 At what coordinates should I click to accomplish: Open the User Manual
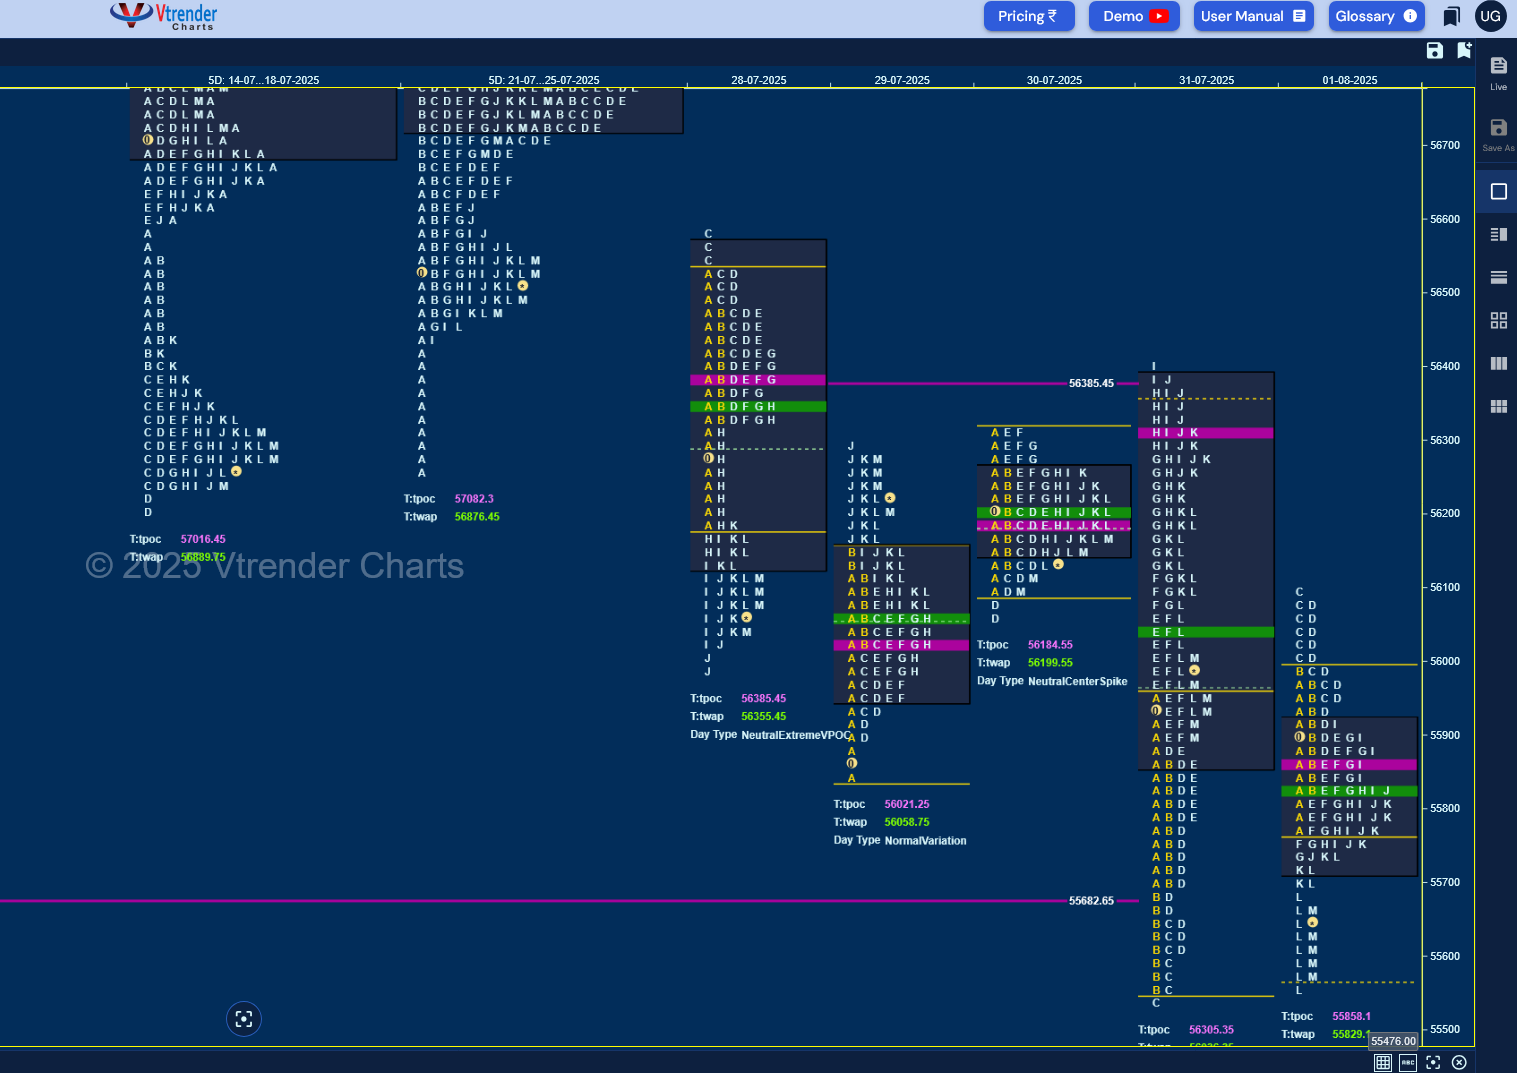(1253, 16)
